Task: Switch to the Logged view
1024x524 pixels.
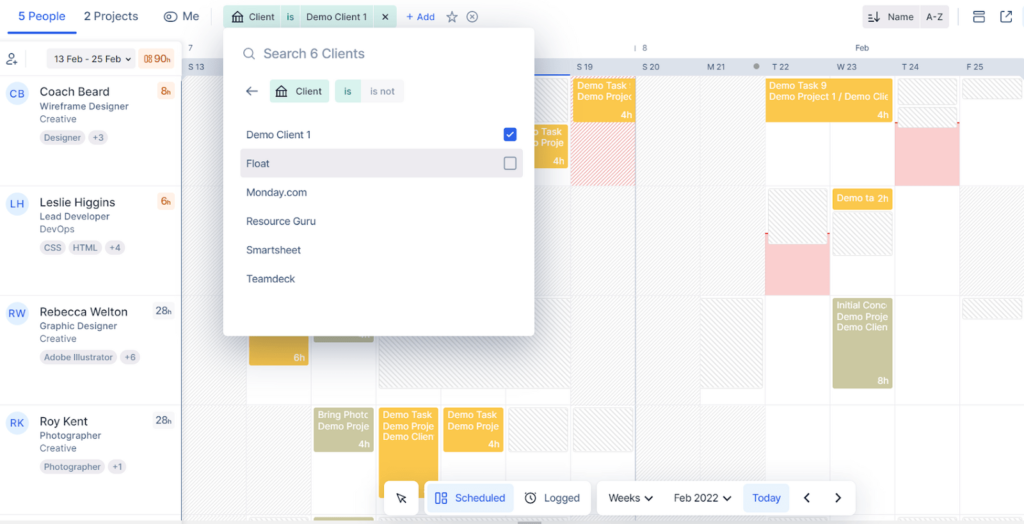Action: point(552,498)
